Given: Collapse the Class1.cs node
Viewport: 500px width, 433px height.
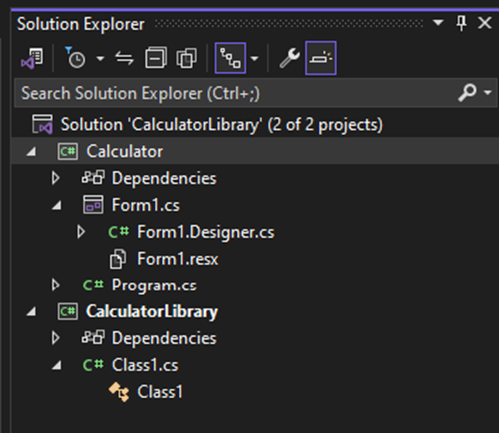Looking at the screenshot, I should 57,365.
